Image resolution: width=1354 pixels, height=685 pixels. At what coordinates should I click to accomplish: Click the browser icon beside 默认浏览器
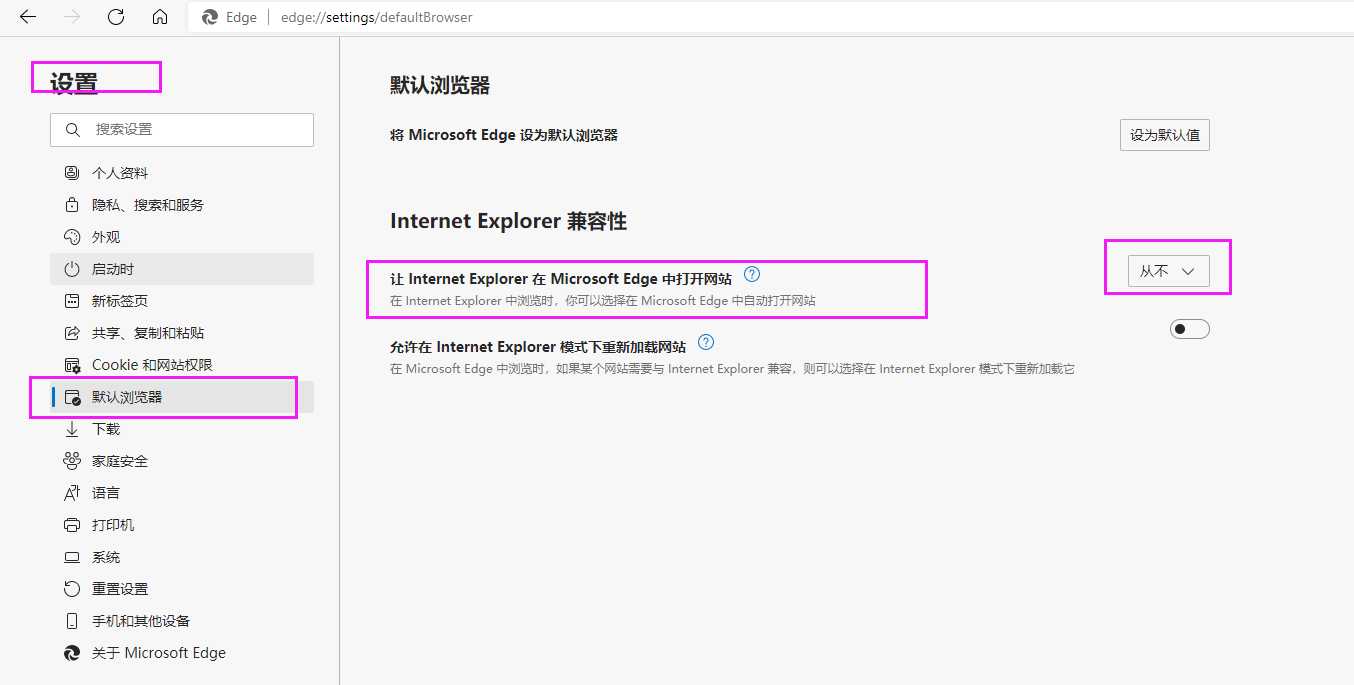pos(72,397)
